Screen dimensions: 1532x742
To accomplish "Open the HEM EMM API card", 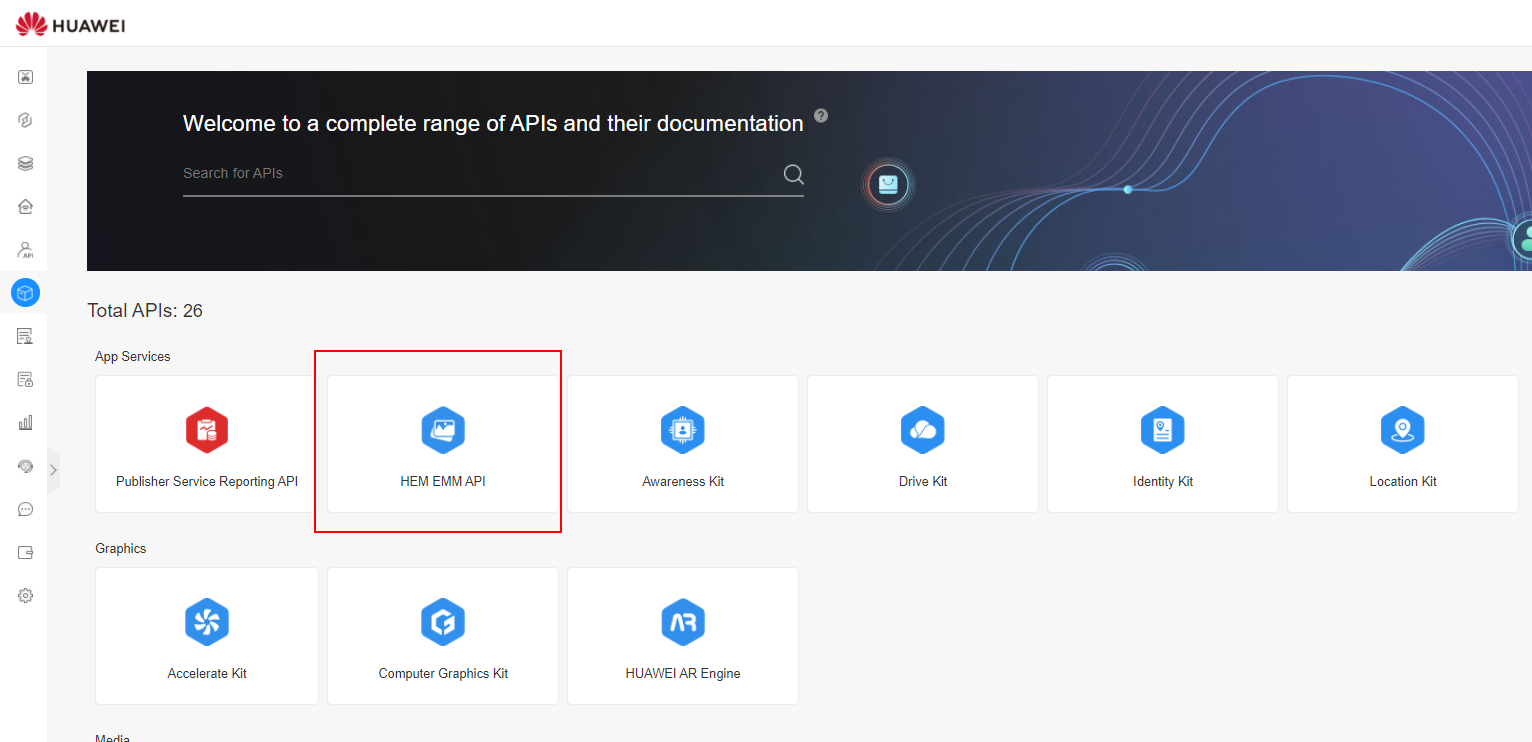I will pyautogui.click(x=443, y=444).
